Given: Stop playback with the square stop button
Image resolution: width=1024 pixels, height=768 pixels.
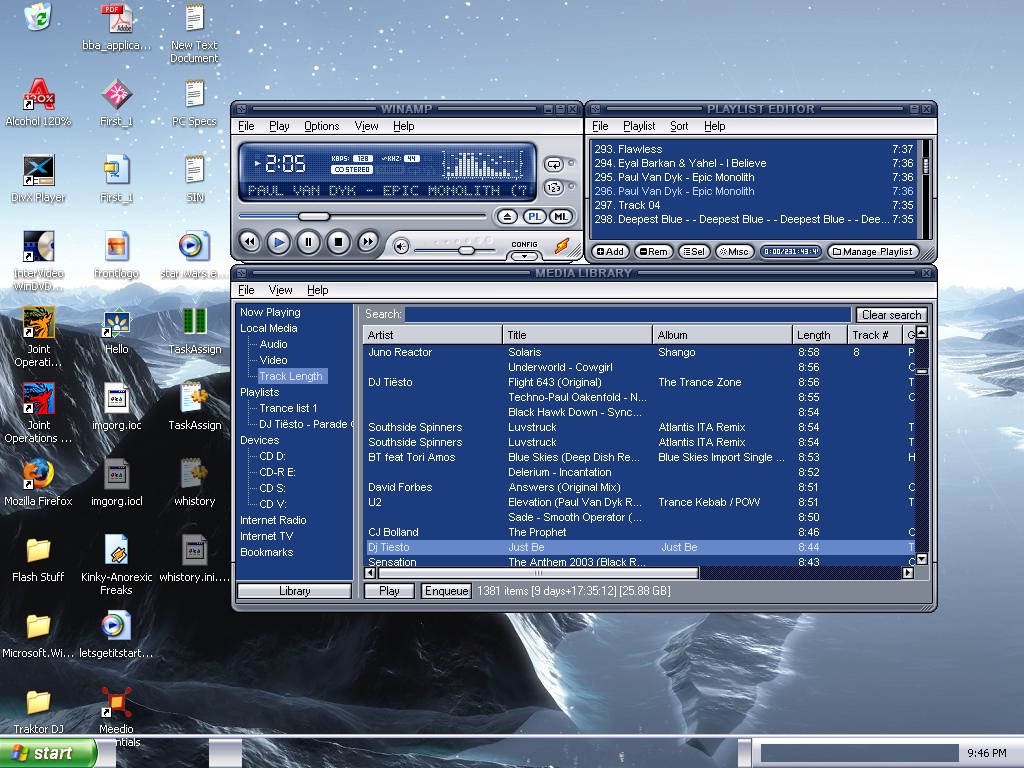Looking at the screenshot, I should point(338,242).
